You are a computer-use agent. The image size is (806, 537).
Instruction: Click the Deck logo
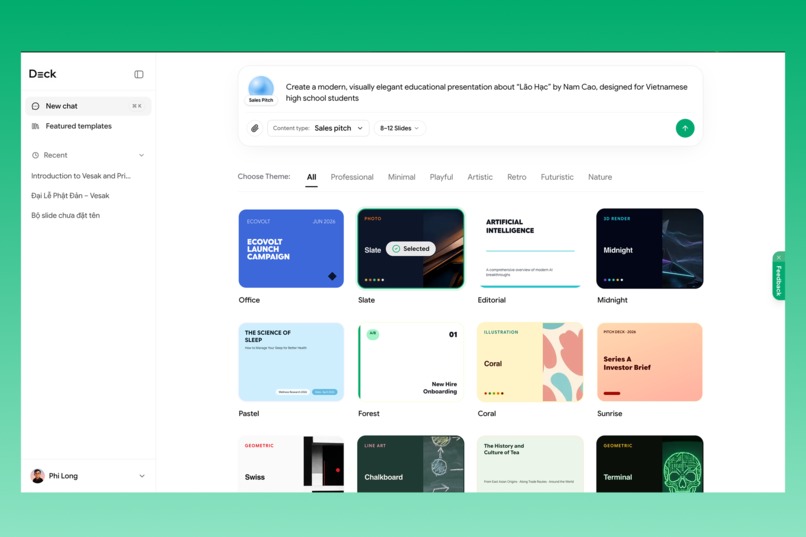(43, 74)
